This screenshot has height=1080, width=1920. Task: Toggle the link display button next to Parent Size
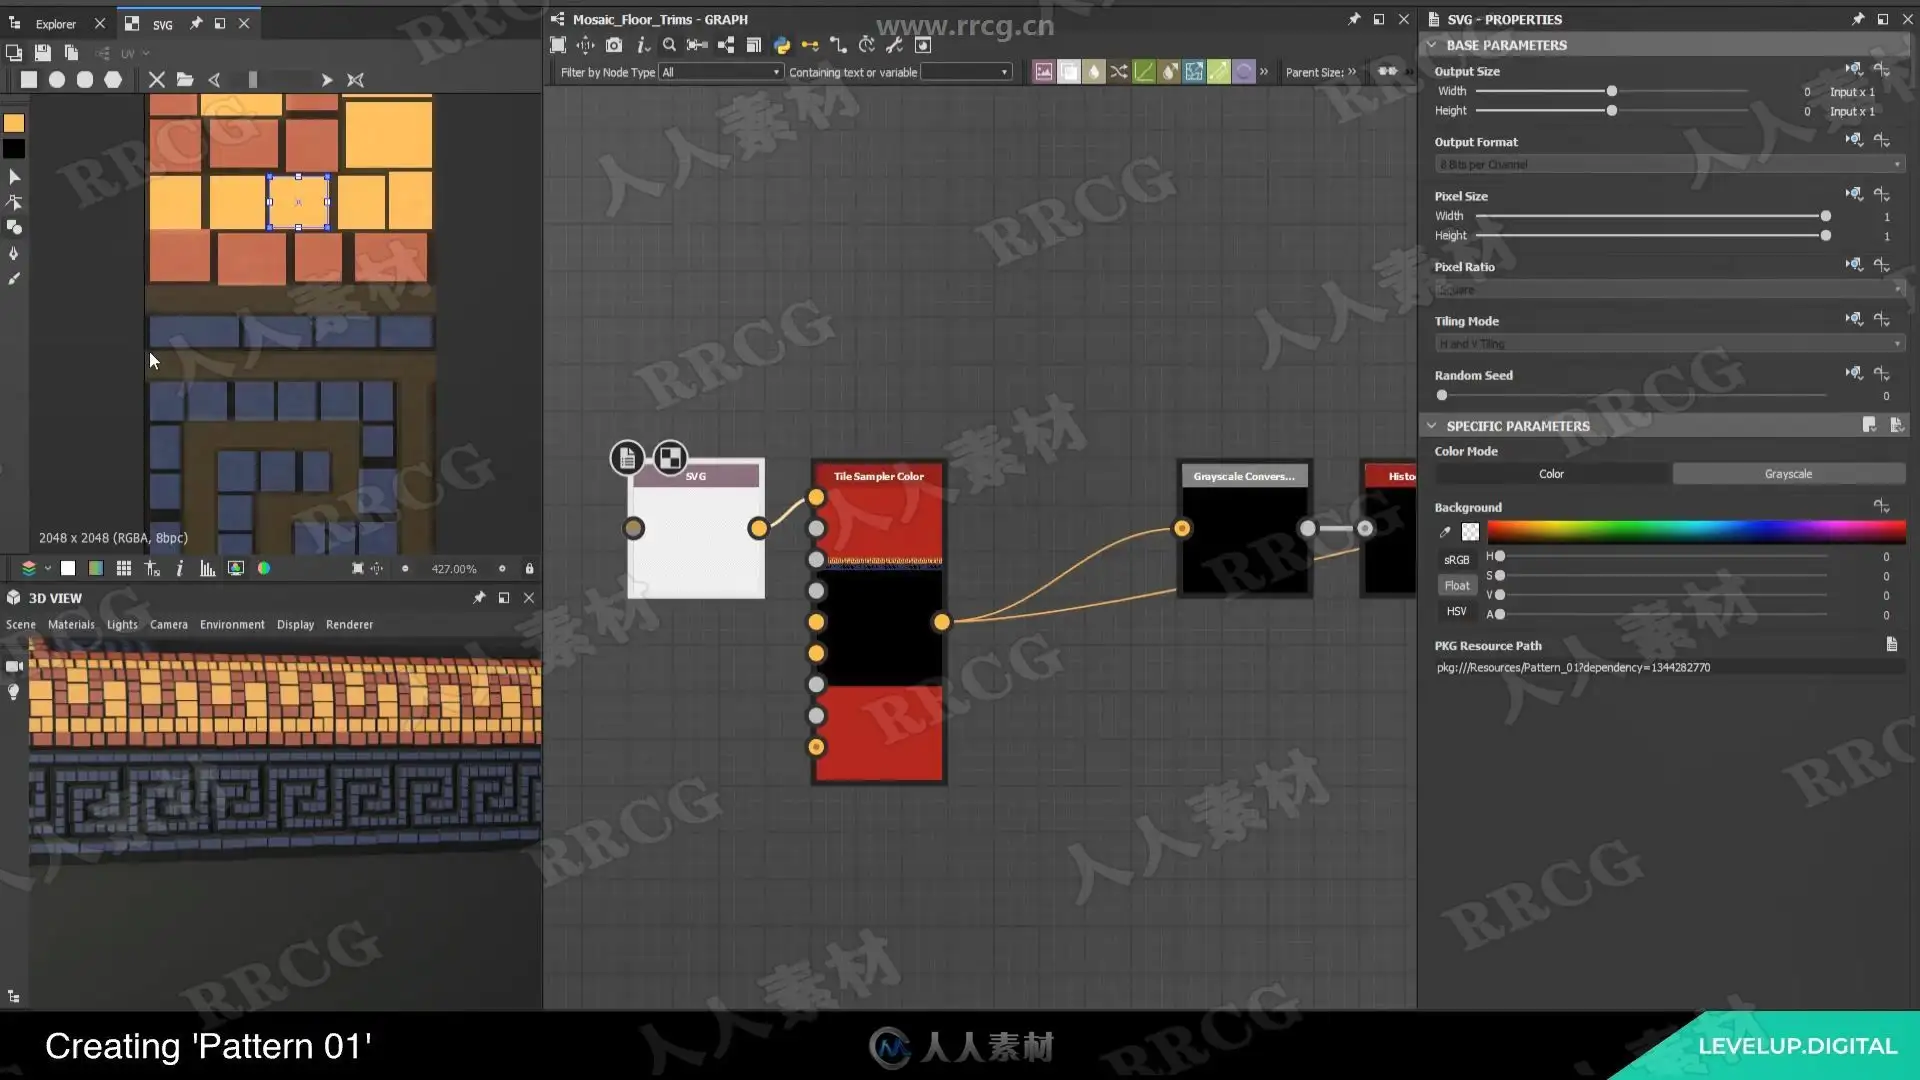(1387, 72)
